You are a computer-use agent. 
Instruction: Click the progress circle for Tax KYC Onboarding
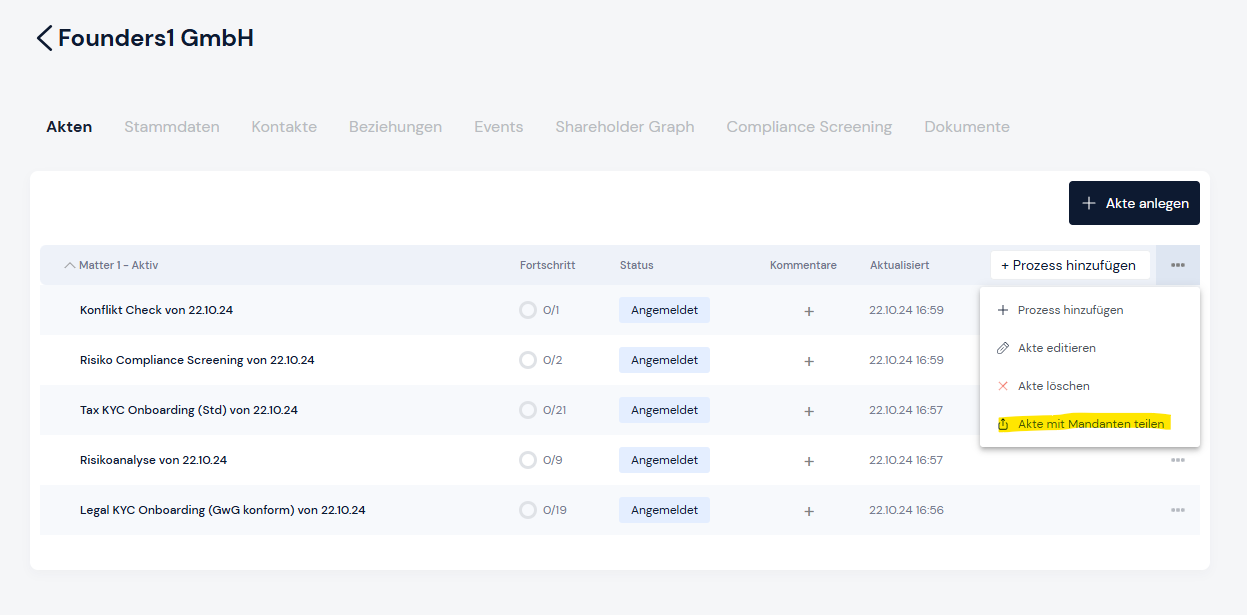(x=528, y=410)
